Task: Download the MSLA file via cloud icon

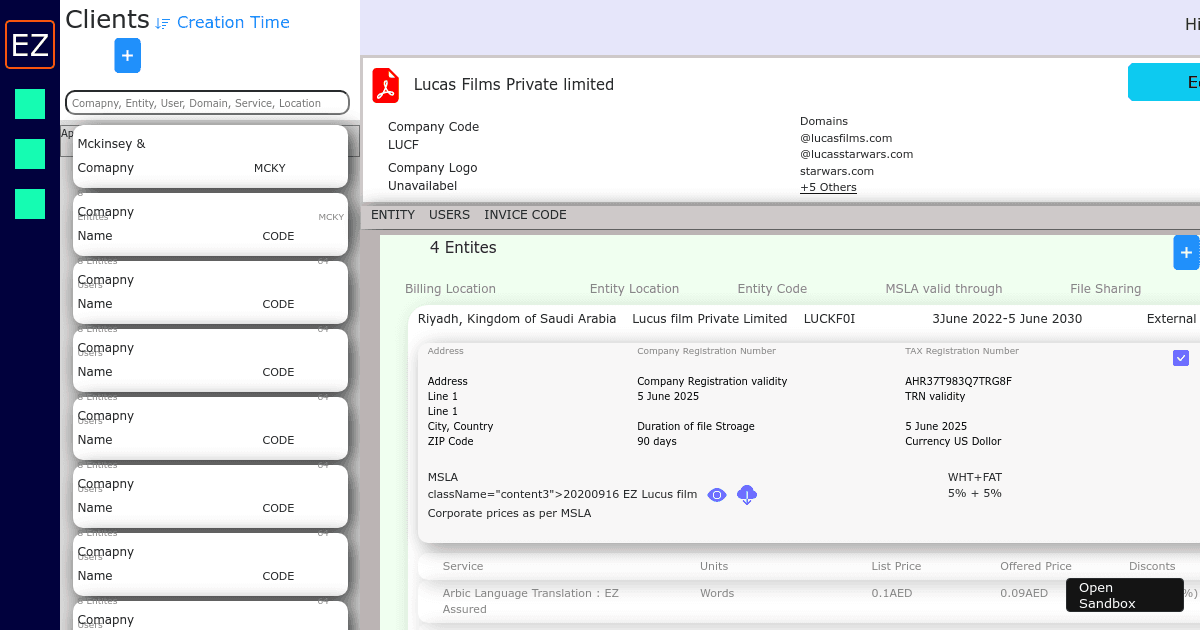Action: coord(747,495)
